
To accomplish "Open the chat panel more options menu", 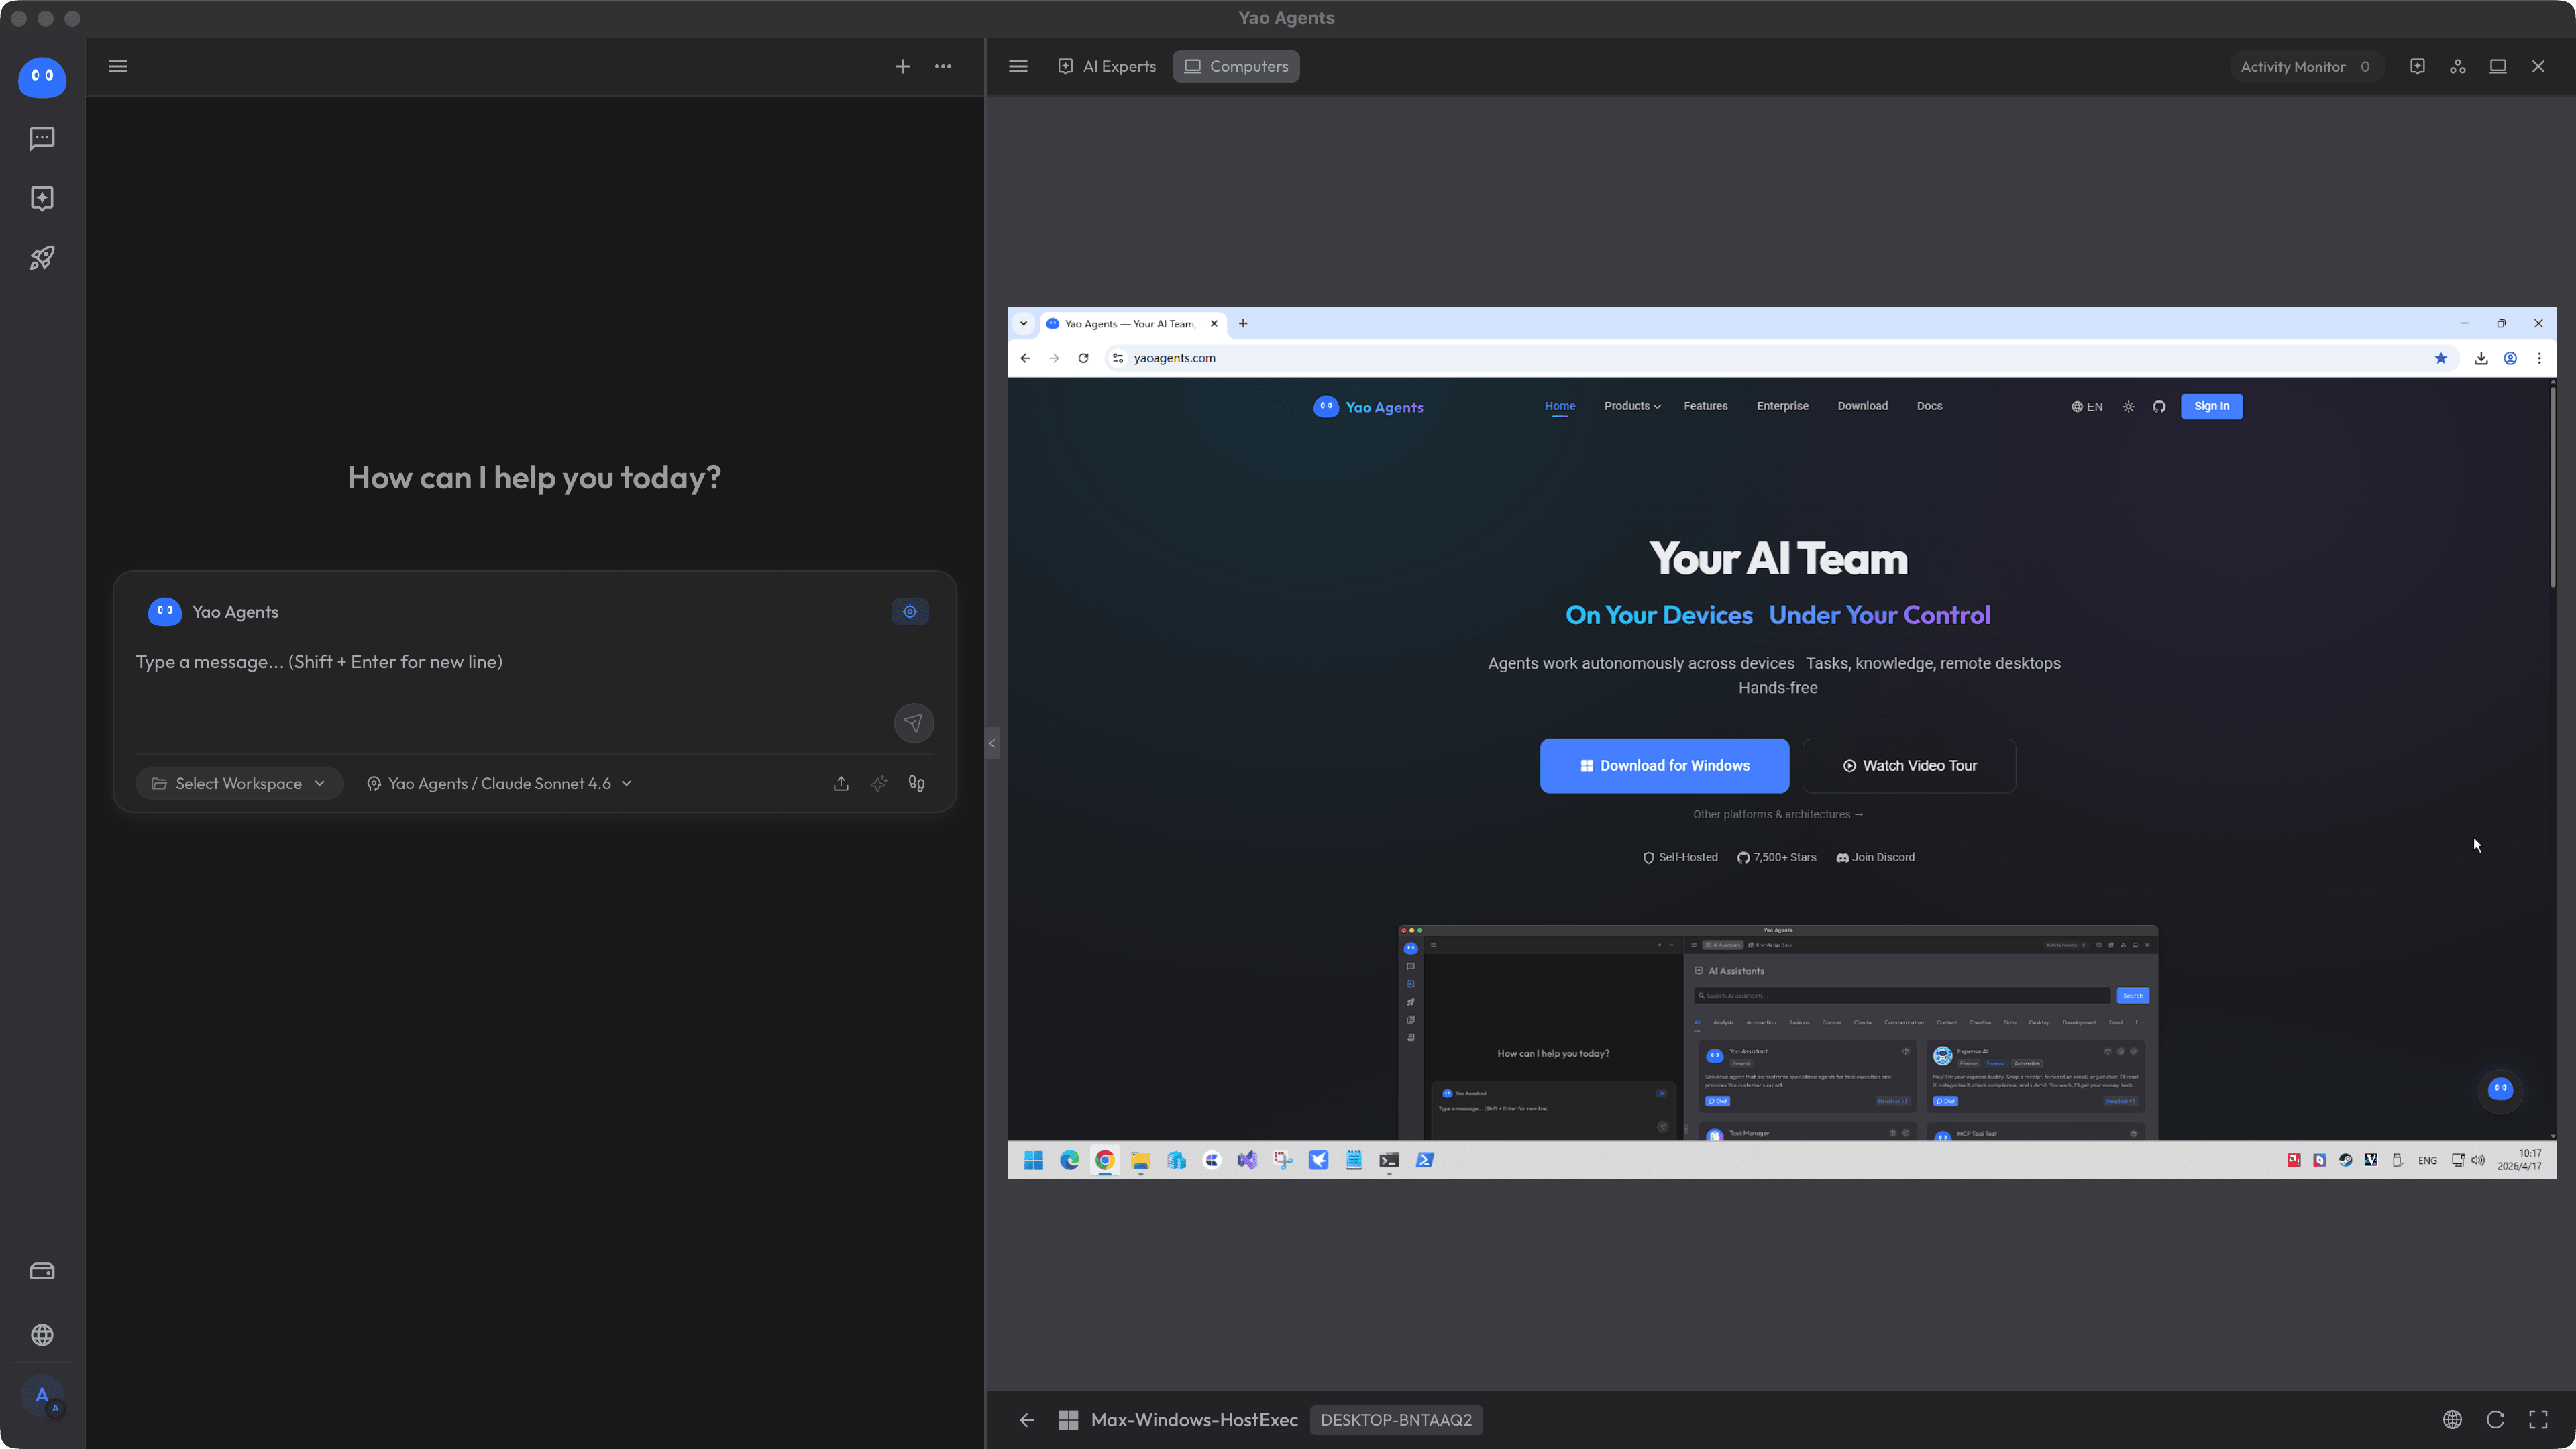I will [x=943, y=66].
